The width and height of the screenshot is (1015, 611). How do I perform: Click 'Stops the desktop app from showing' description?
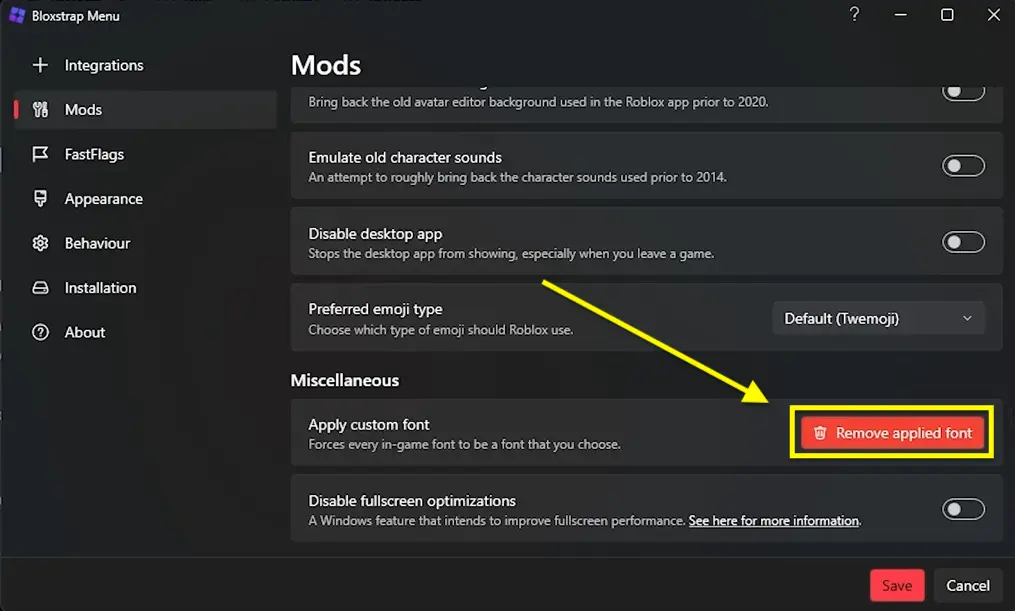[x=511, y=254]
